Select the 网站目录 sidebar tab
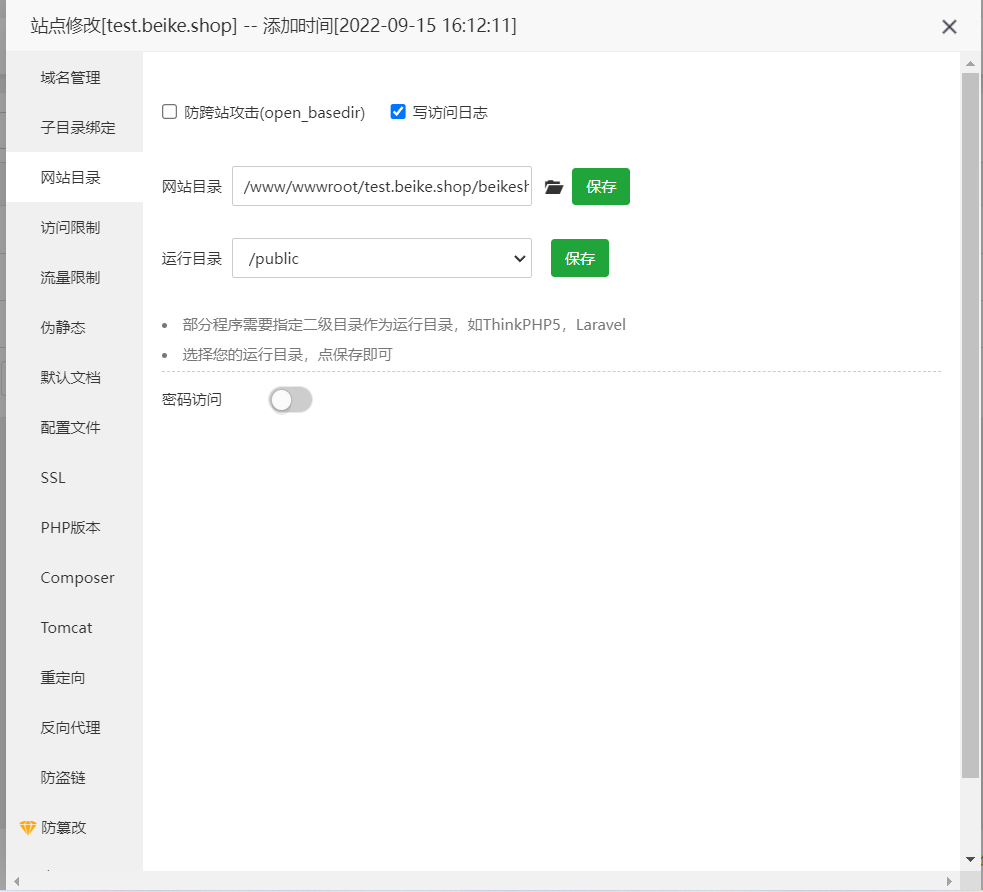This screenshot has height=892, width=983. click(x=75, y=177)
